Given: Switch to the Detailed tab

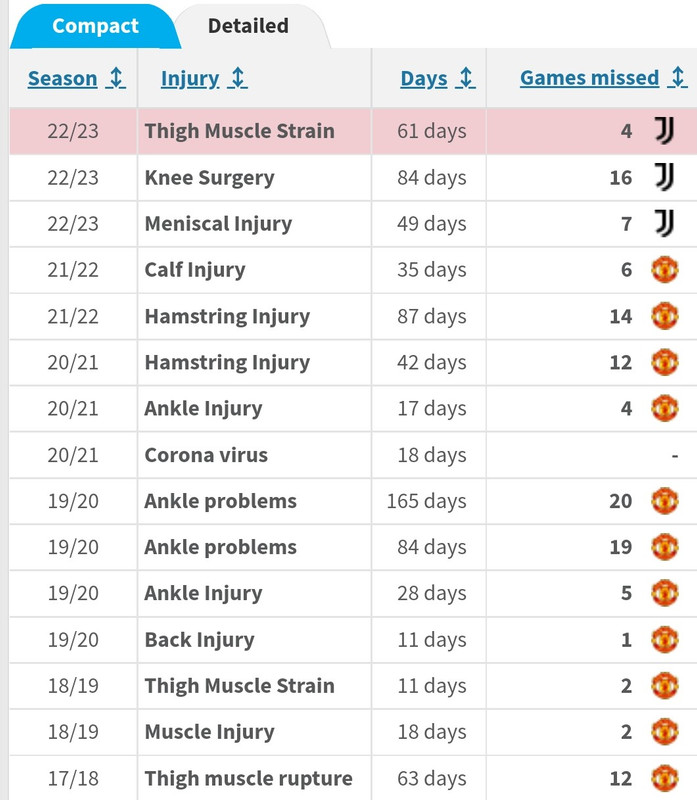Looking at the screenshot, I should point(248,26).
